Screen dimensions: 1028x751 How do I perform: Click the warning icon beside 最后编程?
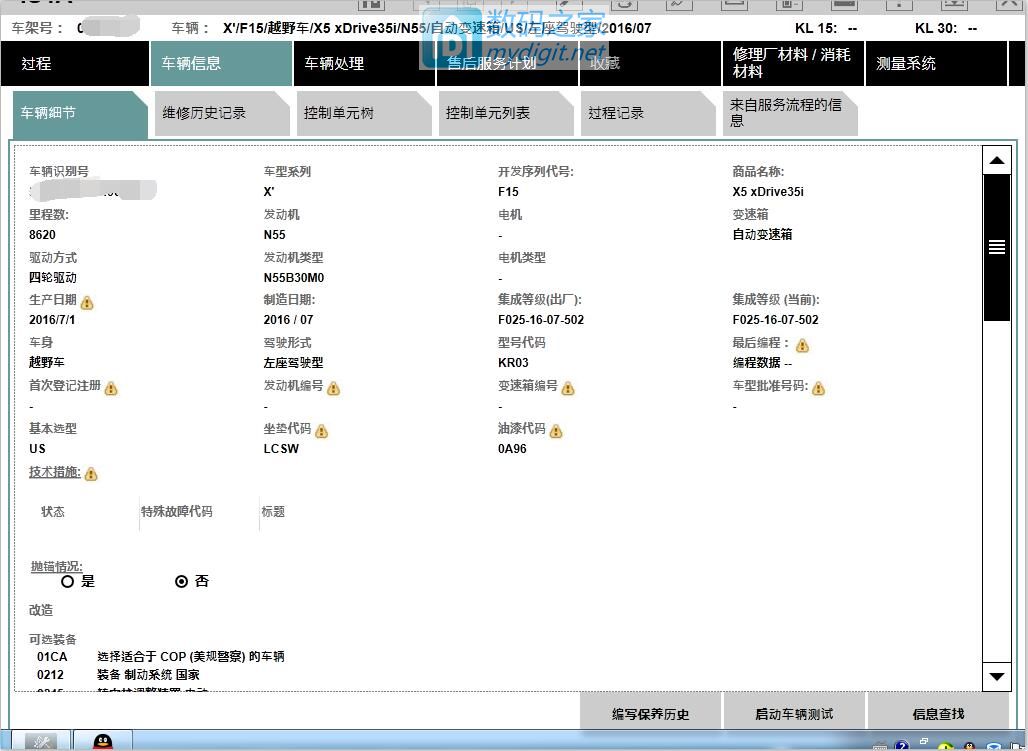pos(803,344)
